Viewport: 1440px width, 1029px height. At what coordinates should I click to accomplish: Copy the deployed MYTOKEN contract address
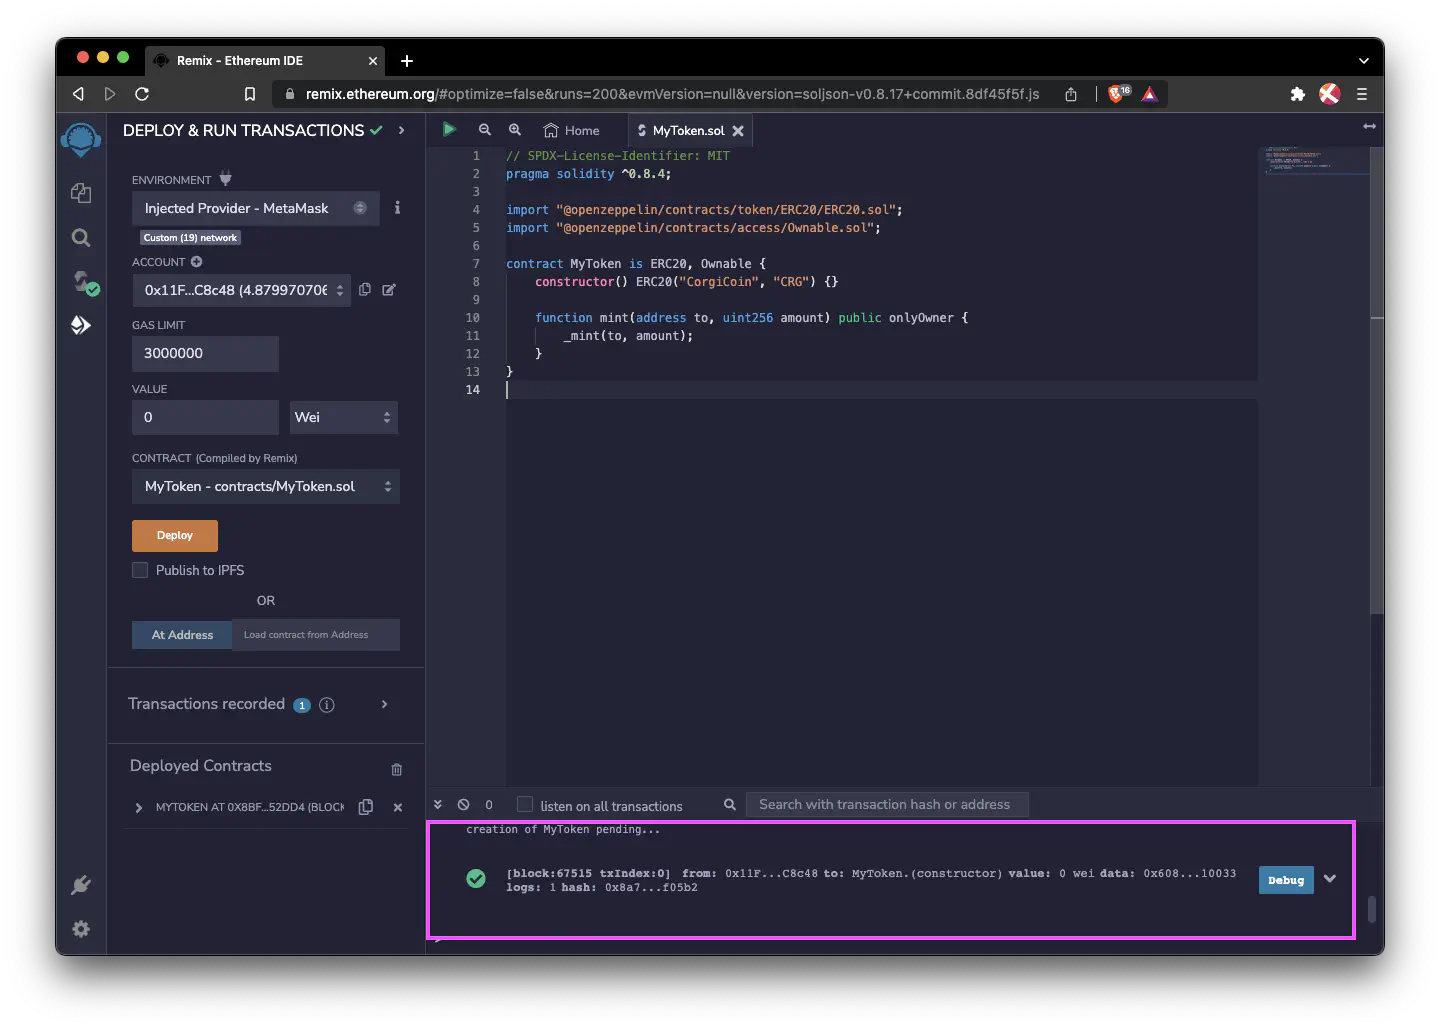(x=366, y=807)
